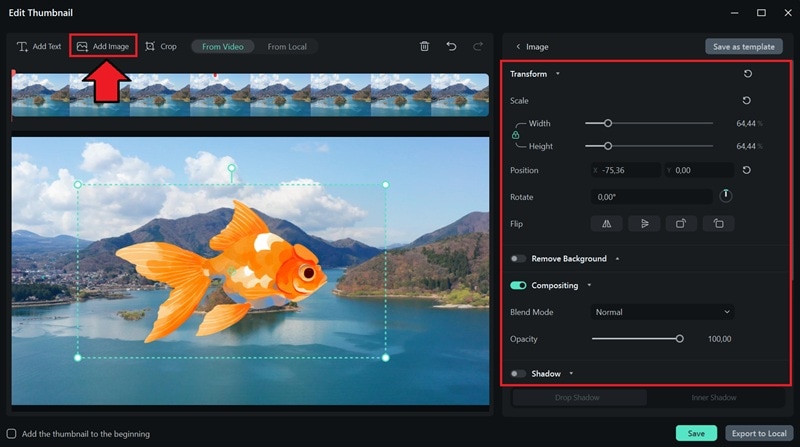800x447 pixels.
Task: Switch to the From Local tab
Action: [x=287, y=46]
